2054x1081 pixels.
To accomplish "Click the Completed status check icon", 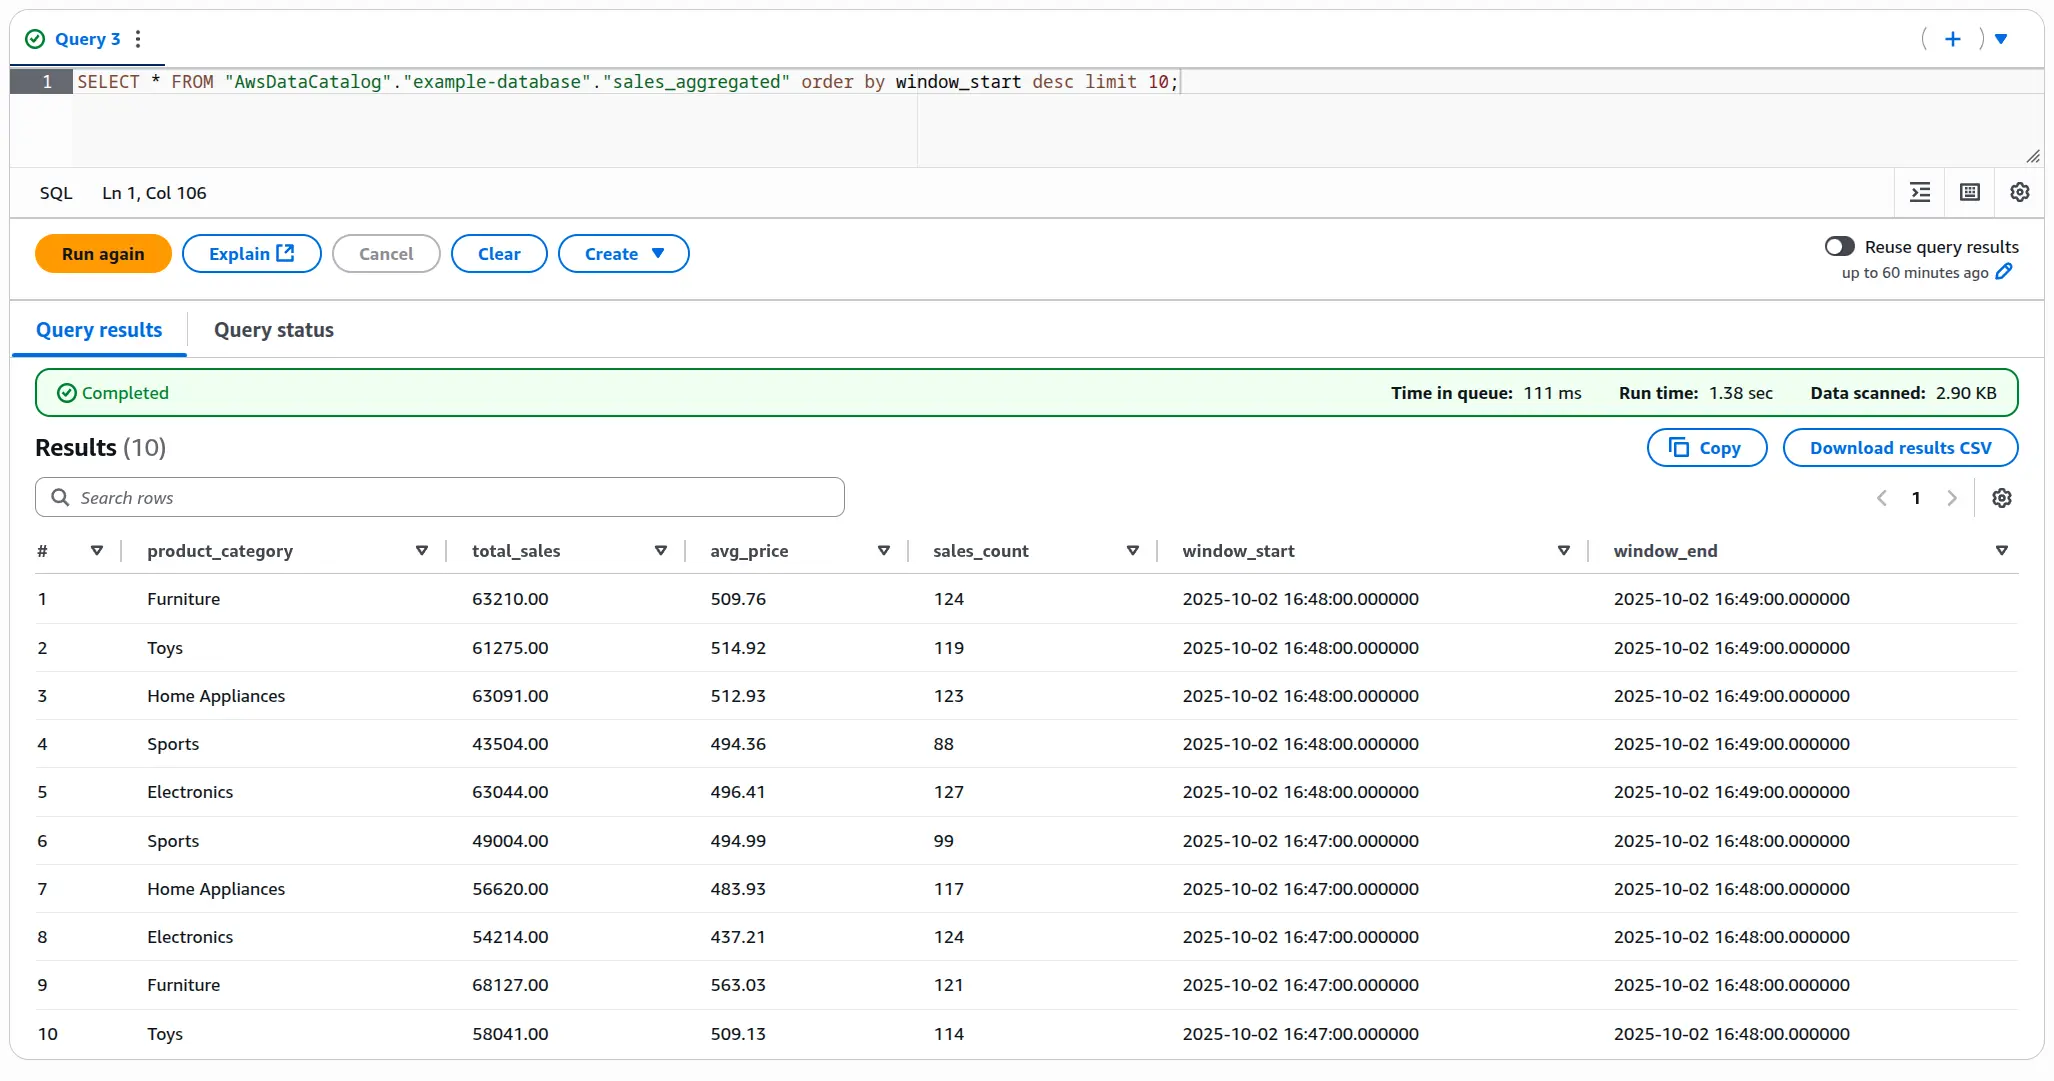I will click(x=66, y=393).
